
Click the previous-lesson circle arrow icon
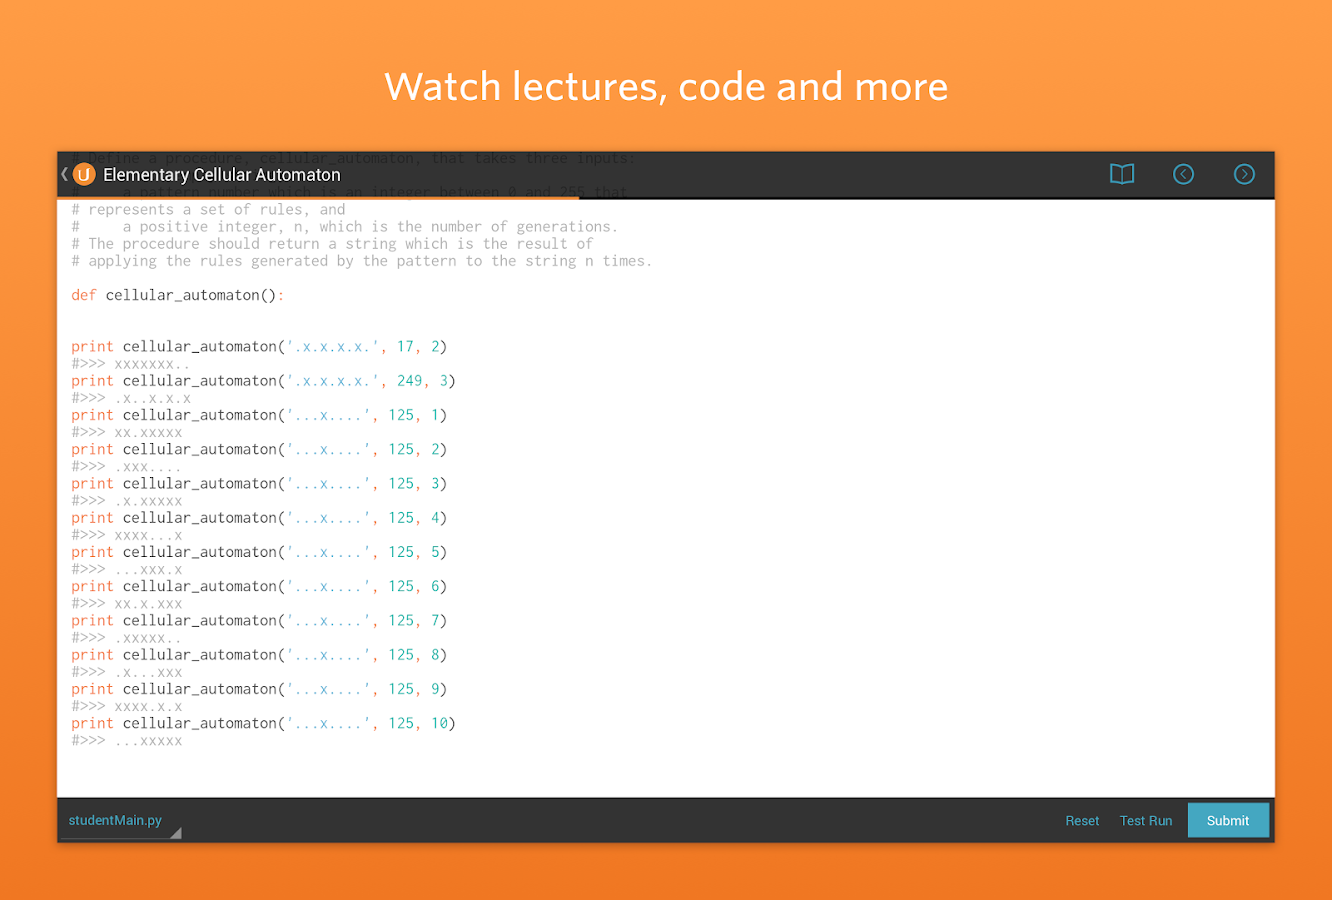click(1183, 174)
